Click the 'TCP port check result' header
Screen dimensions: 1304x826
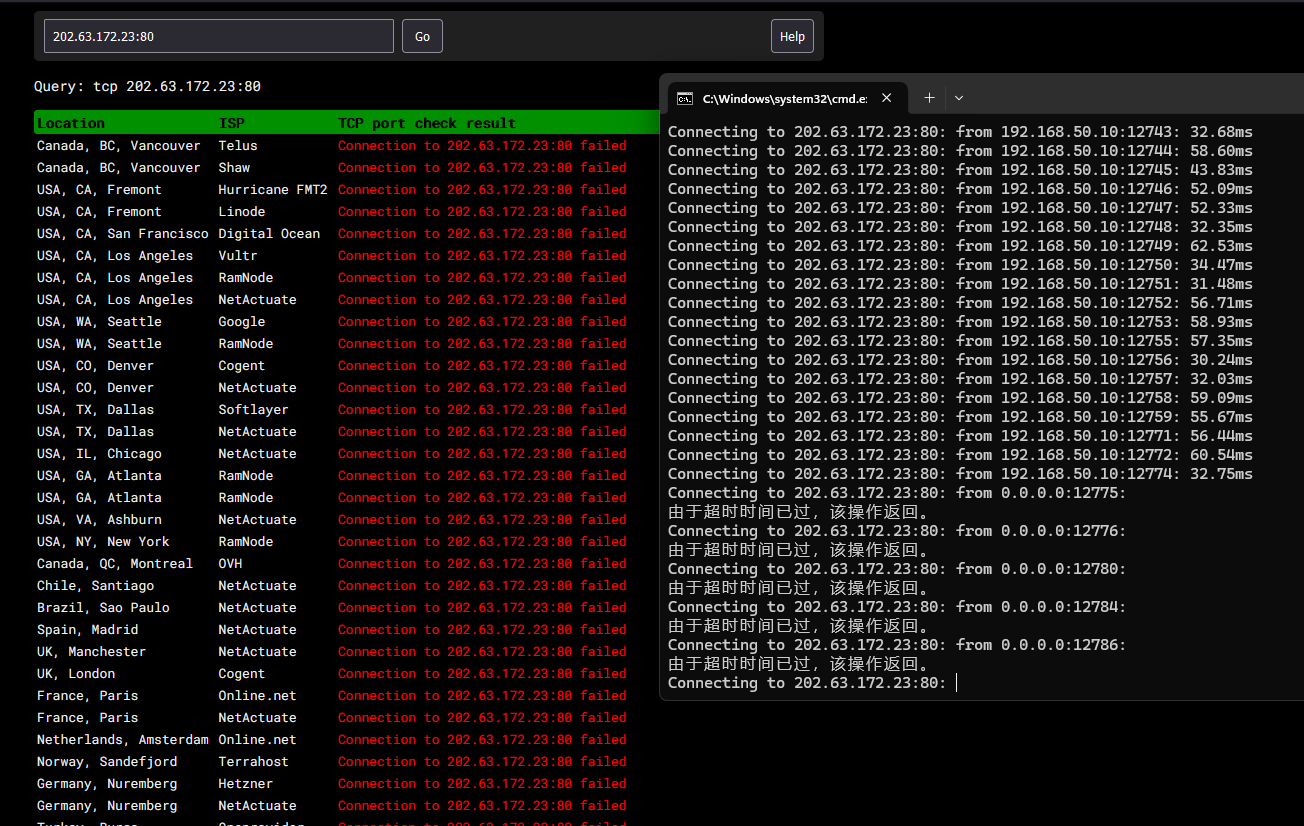[x=427, y=123]
